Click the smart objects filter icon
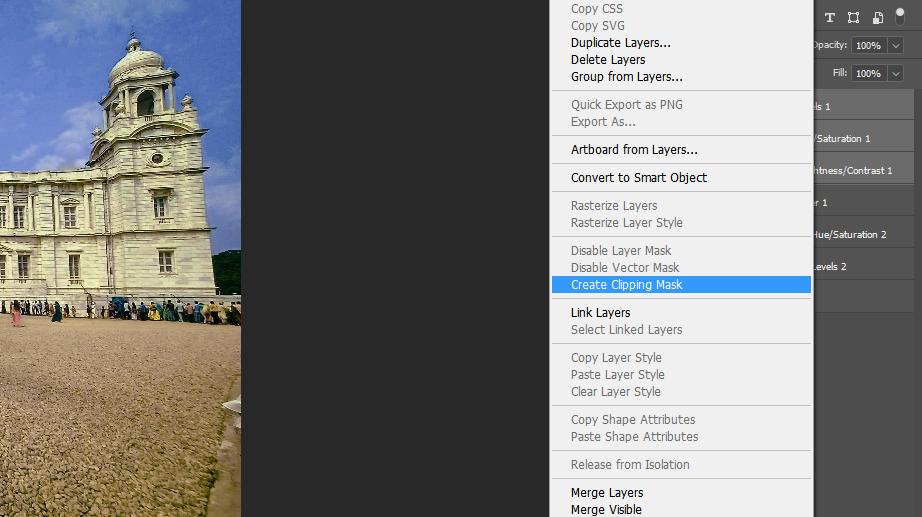 877,18
